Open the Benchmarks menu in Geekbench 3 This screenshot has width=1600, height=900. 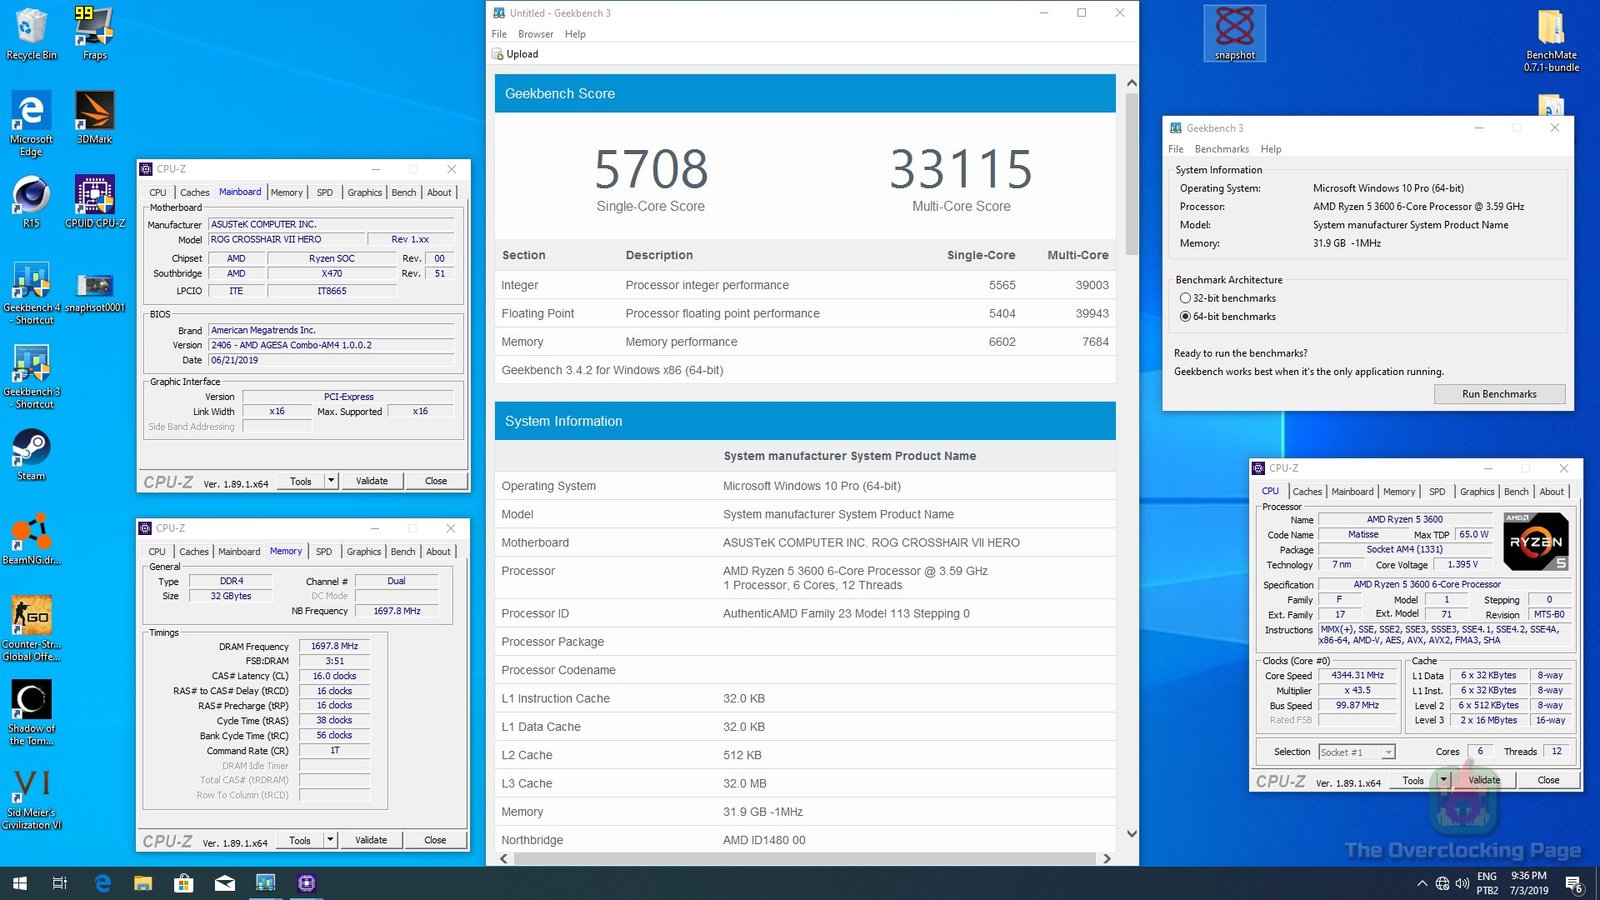(x=1221, y=148)
